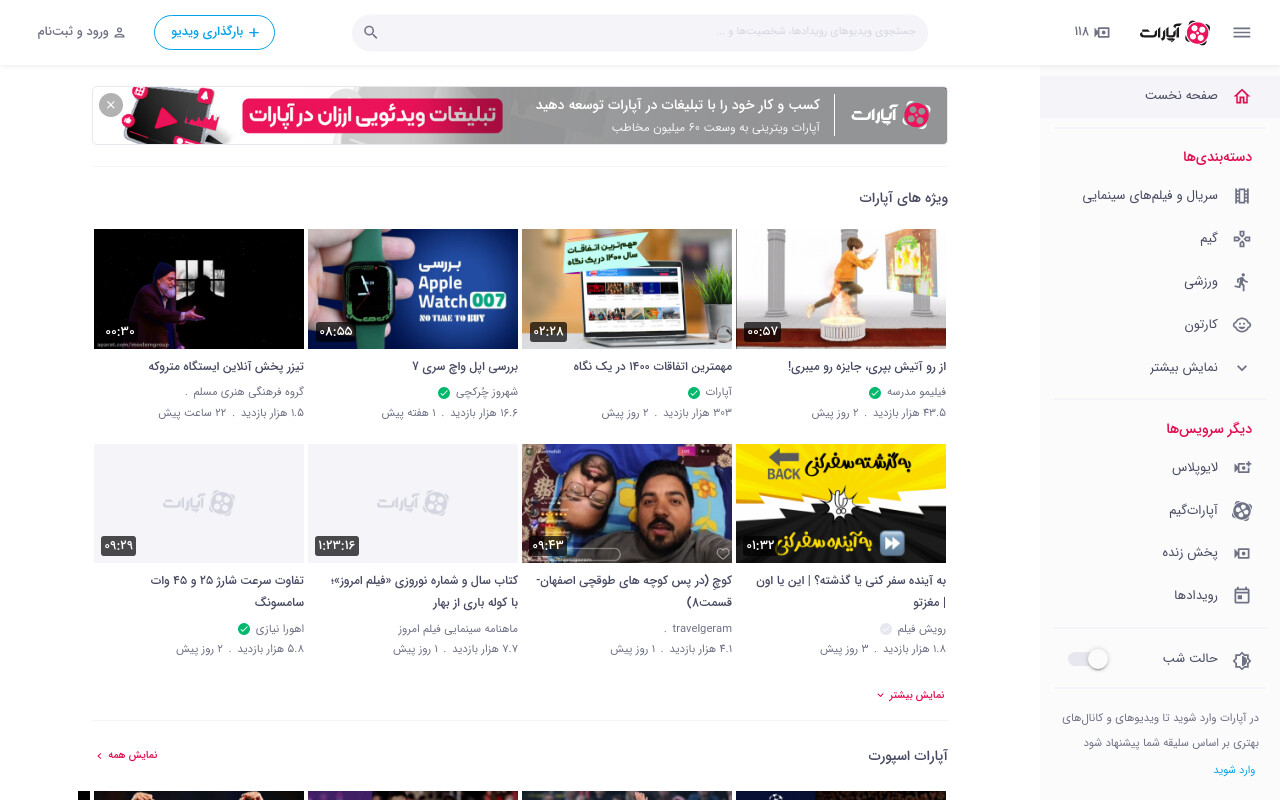
Task: Click the آپارات اسپورت section heading
Action: (x=908, y=756)
